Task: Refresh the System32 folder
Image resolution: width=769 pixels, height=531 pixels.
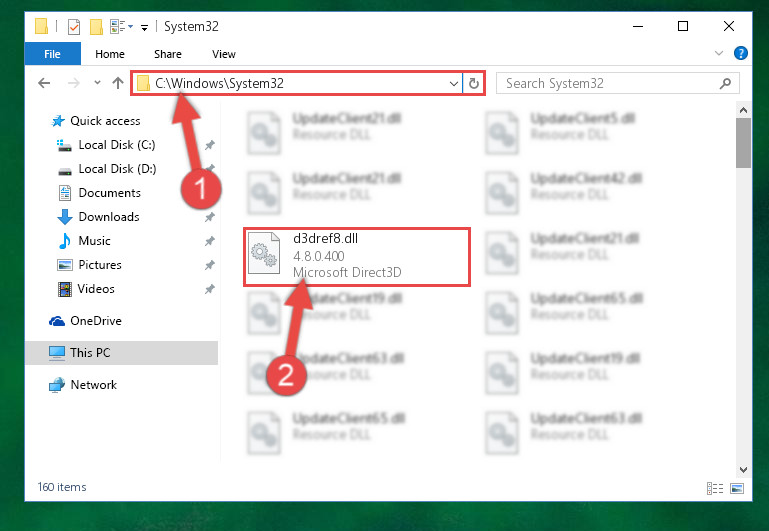Action: (x=473, y=84)
